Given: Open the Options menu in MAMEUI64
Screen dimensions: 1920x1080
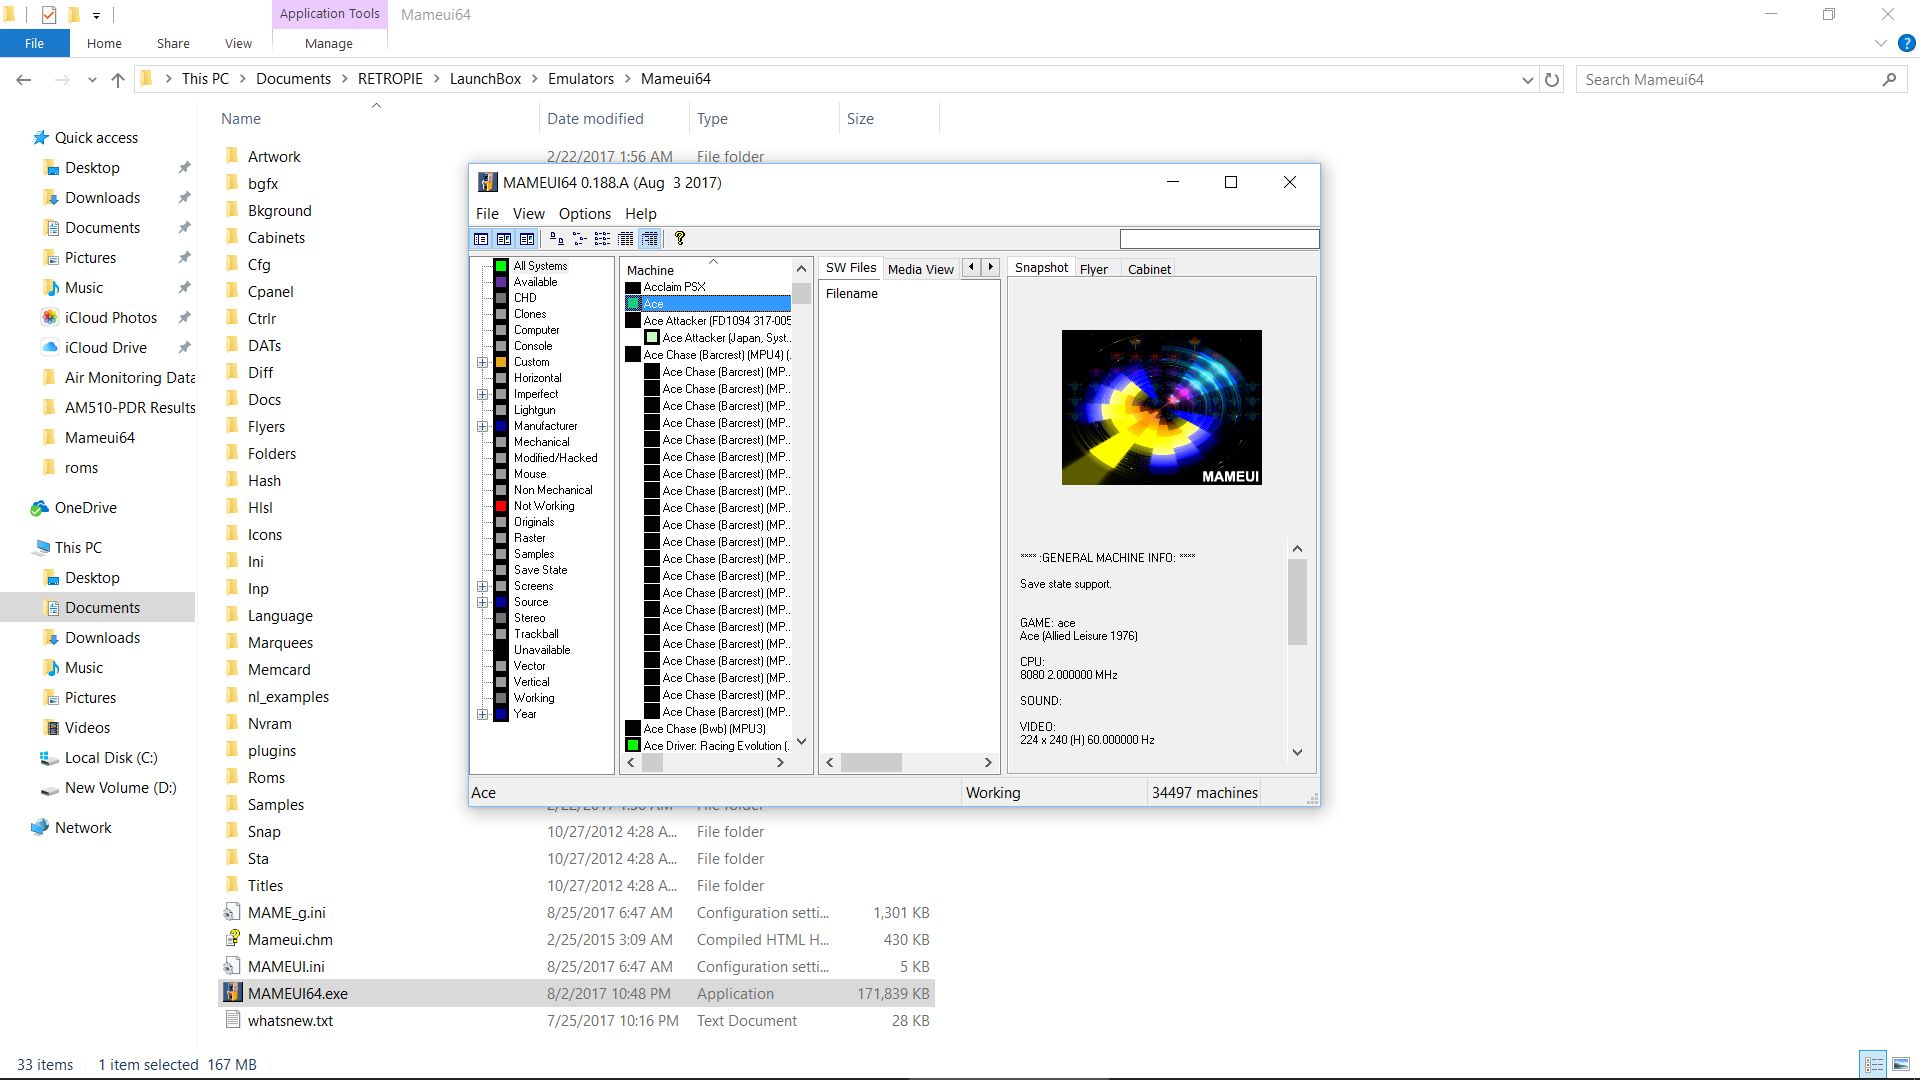Looking at the screenshot, I should point(585,214).
